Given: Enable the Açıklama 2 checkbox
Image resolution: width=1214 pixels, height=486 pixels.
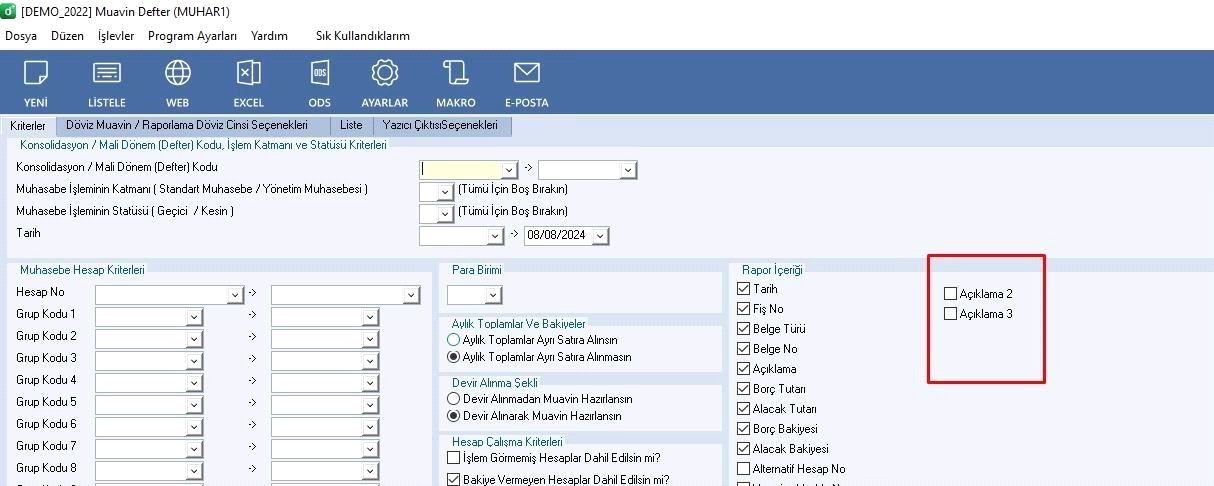Looking at the screenshot, I should coord(950,294).
